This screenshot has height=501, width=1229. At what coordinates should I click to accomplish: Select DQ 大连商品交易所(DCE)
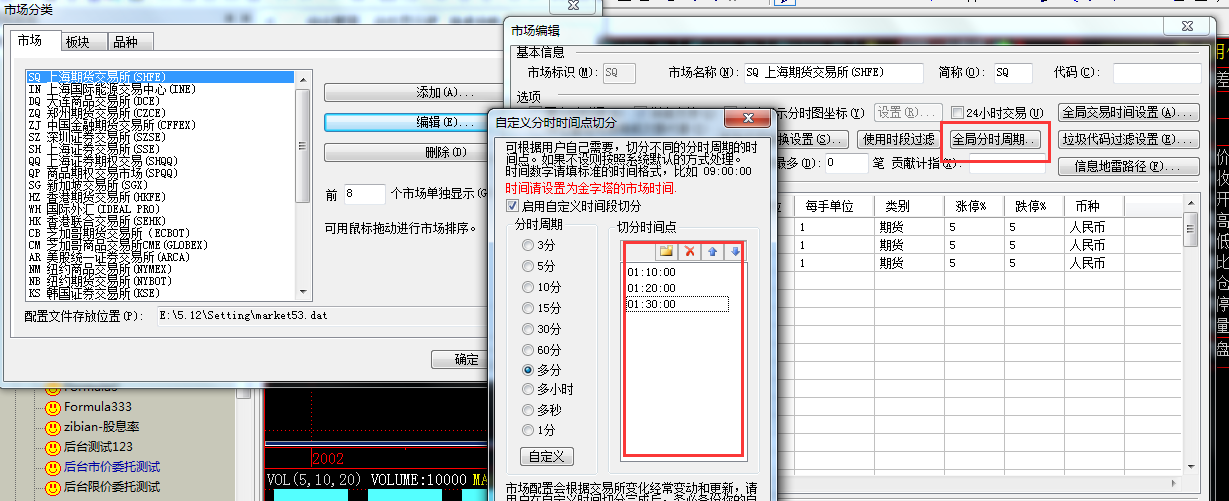pyautogui.click(x=160, y=101)
